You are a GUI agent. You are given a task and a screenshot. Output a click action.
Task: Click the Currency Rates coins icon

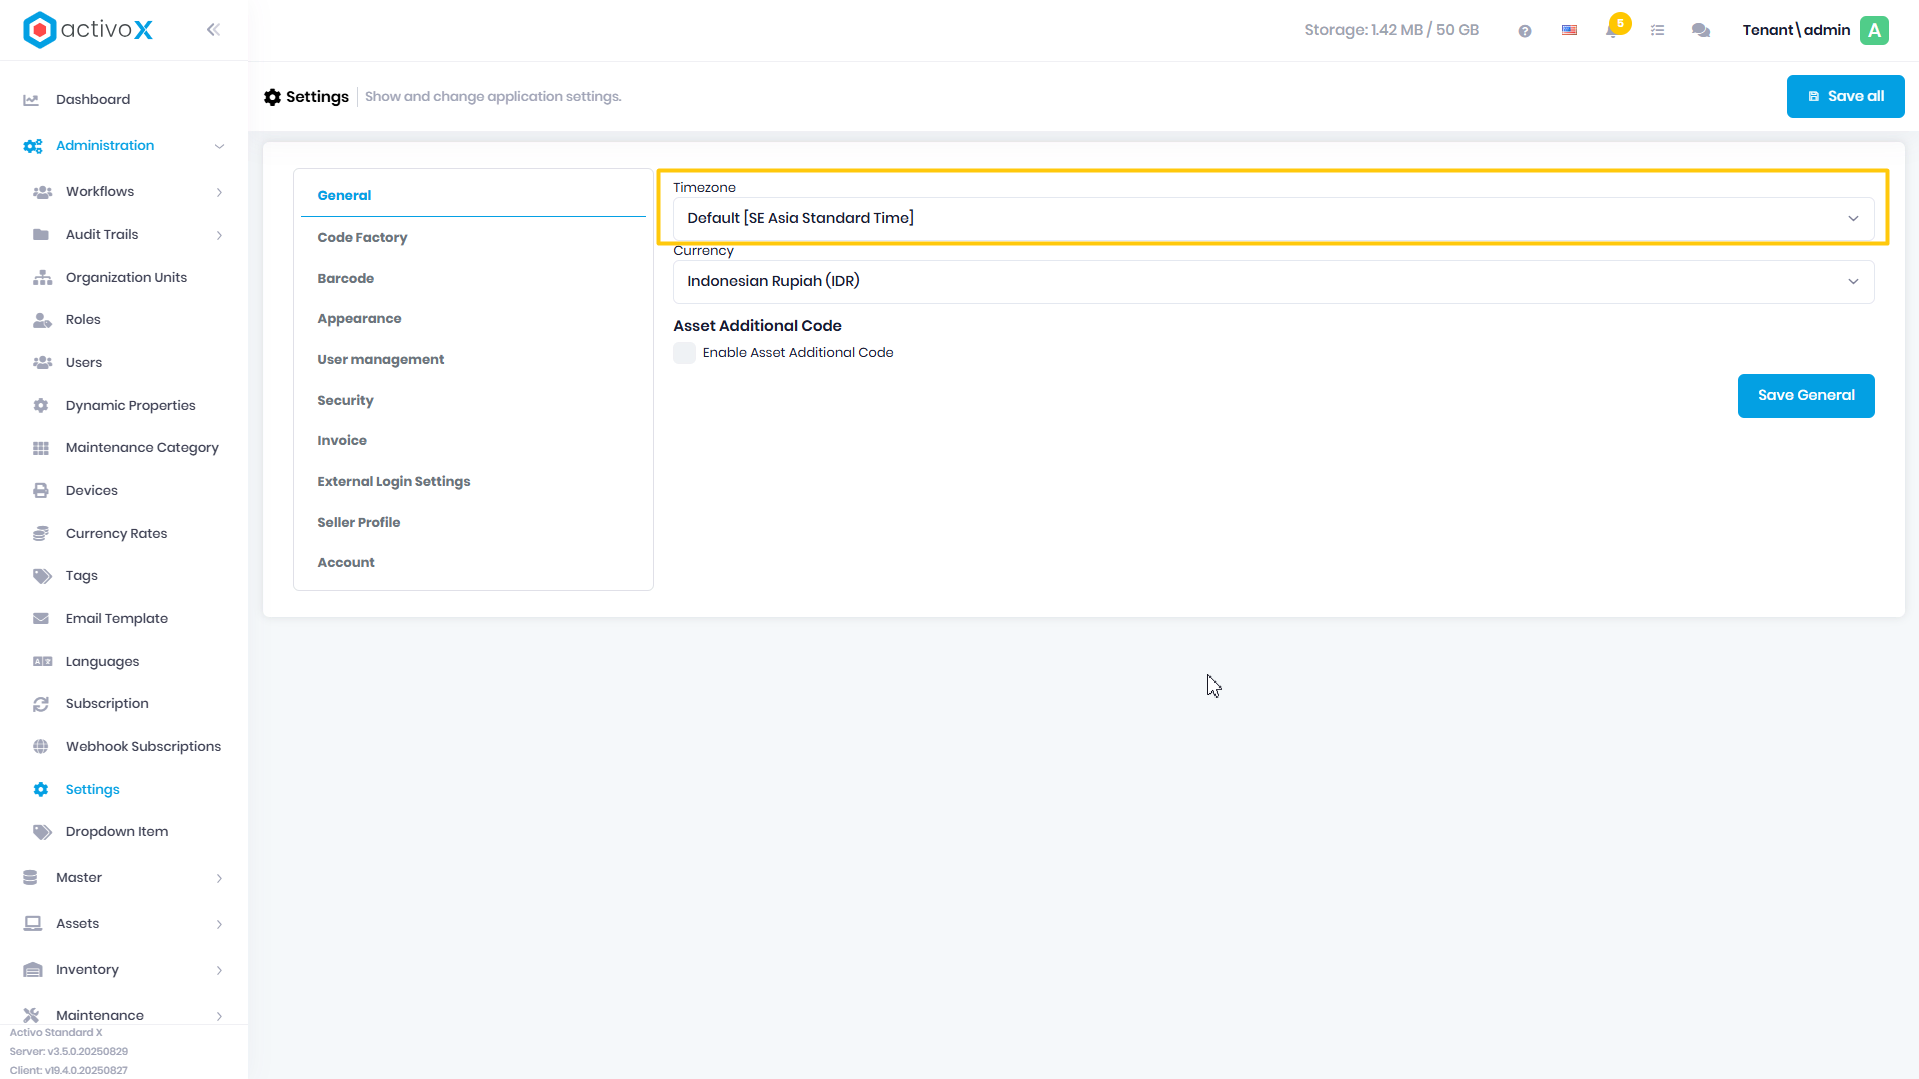pos(41,534)
